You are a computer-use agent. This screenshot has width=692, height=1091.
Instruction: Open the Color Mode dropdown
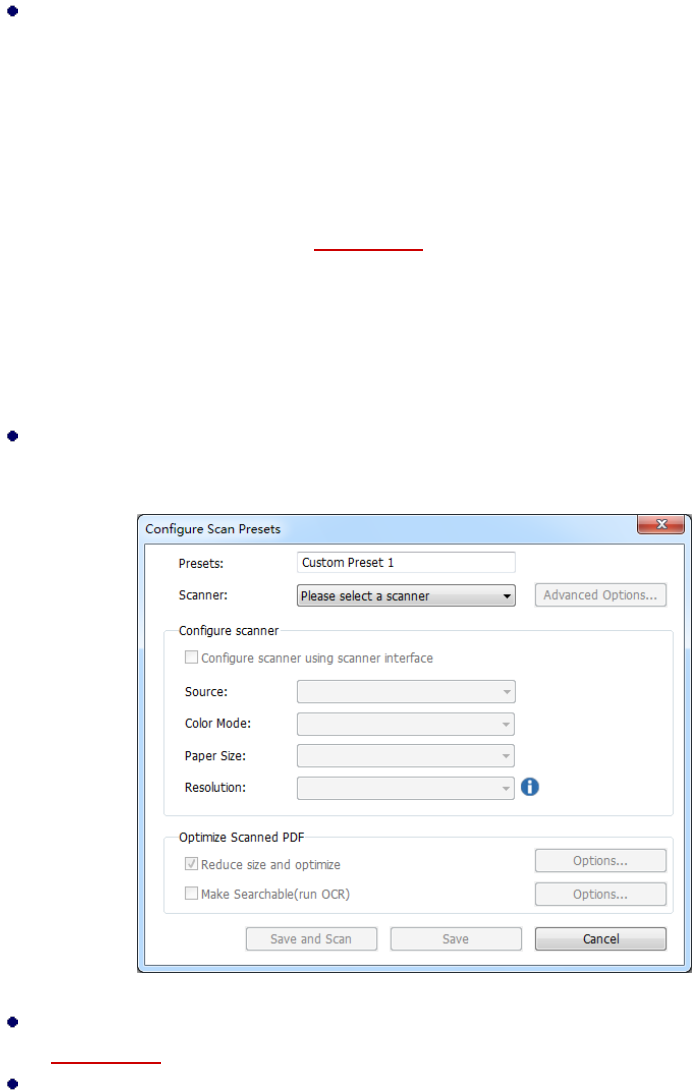406,724
